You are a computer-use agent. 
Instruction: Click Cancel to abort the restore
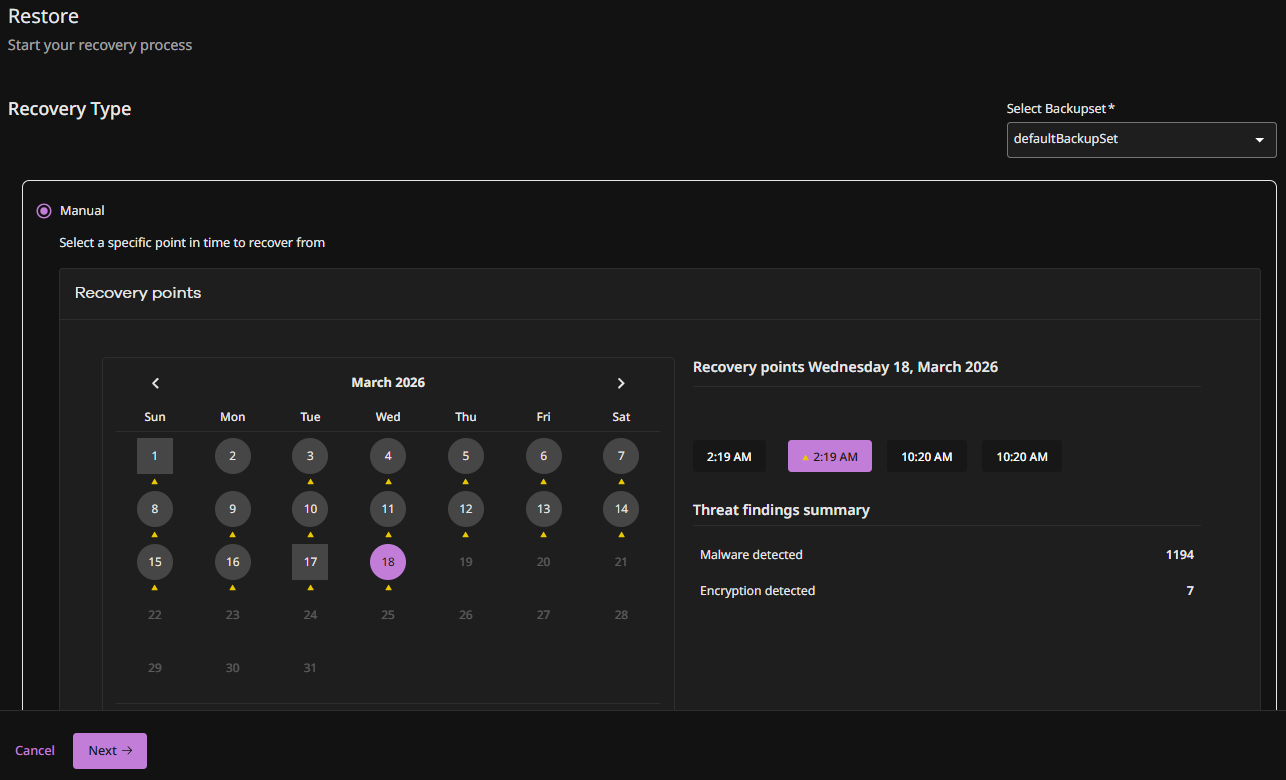coord(35,750)
